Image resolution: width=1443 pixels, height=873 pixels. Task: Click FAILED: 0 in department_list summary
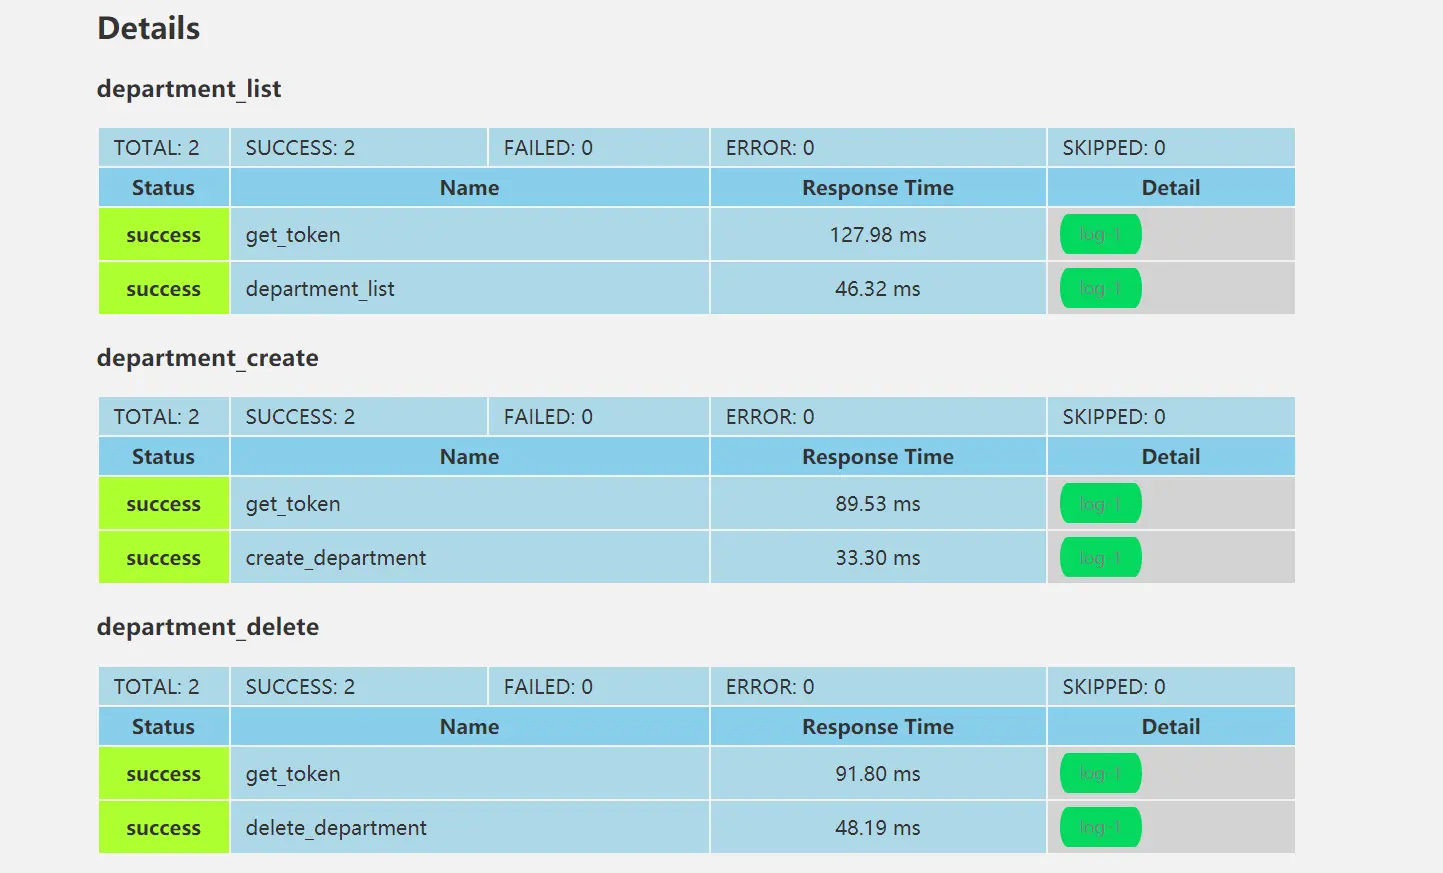coord(599,147)
